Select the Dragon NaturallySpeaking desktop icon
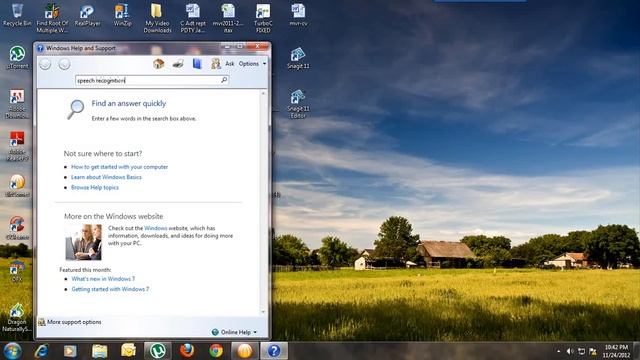This screenshot has width=640, height=360. [x=17, y=318]
